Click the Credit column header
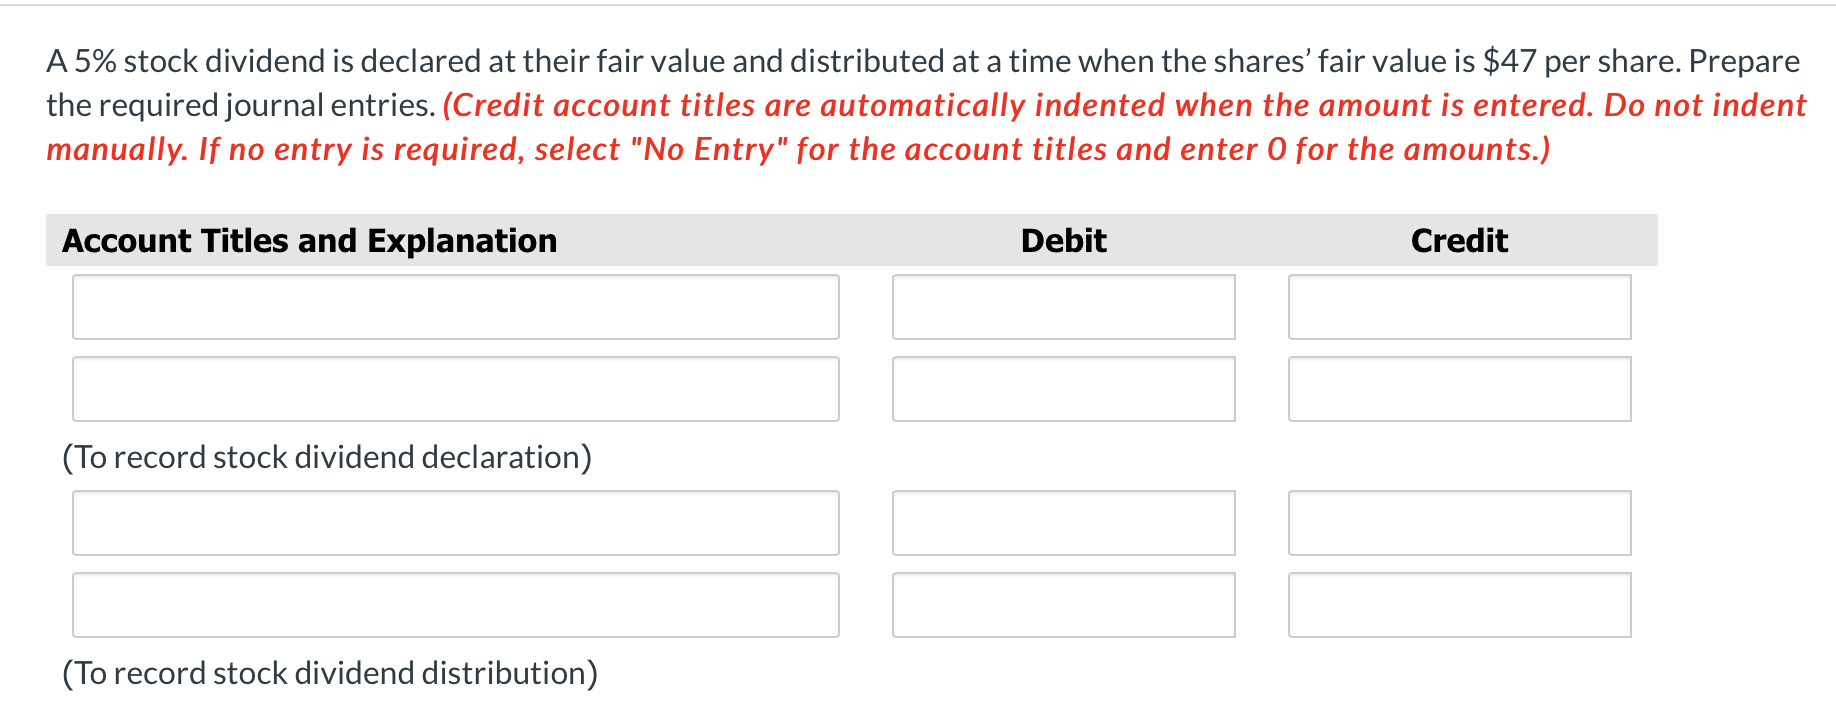The height and width of the screenshot is (714, 1836). coord(1459,240)
